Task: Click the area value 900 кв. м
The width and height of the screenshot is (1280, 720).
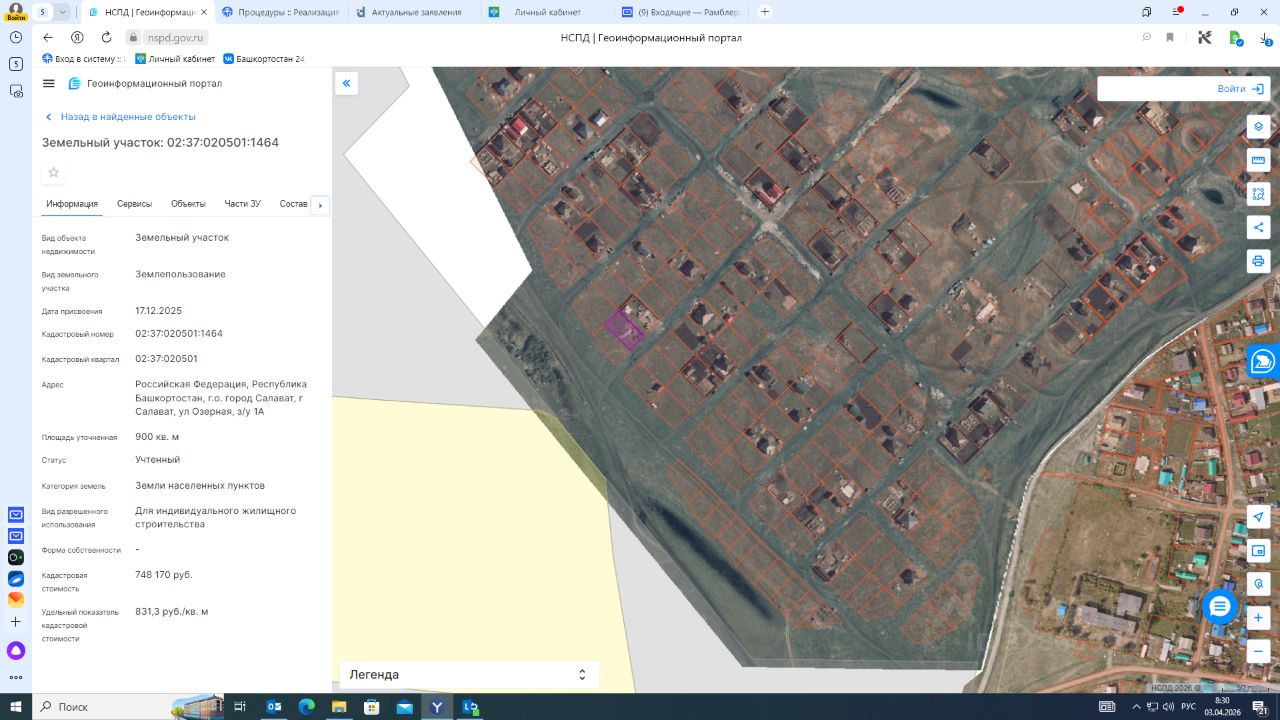Action: click(x=157, y=437)
